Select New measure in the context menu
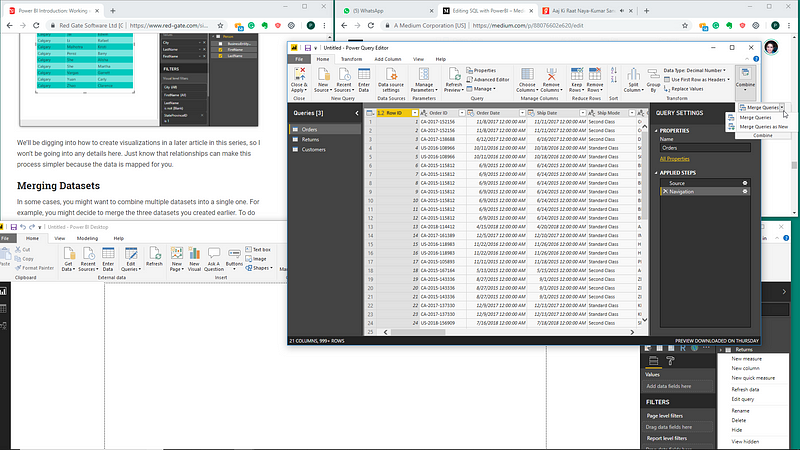The image size is (800, 450). click(x=746, y=359)
